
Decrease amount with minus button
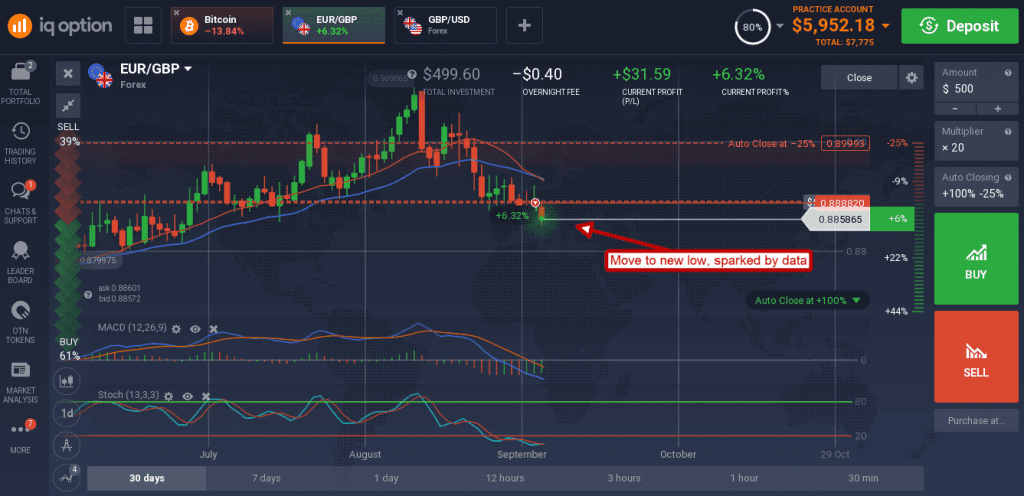[955, 108]
